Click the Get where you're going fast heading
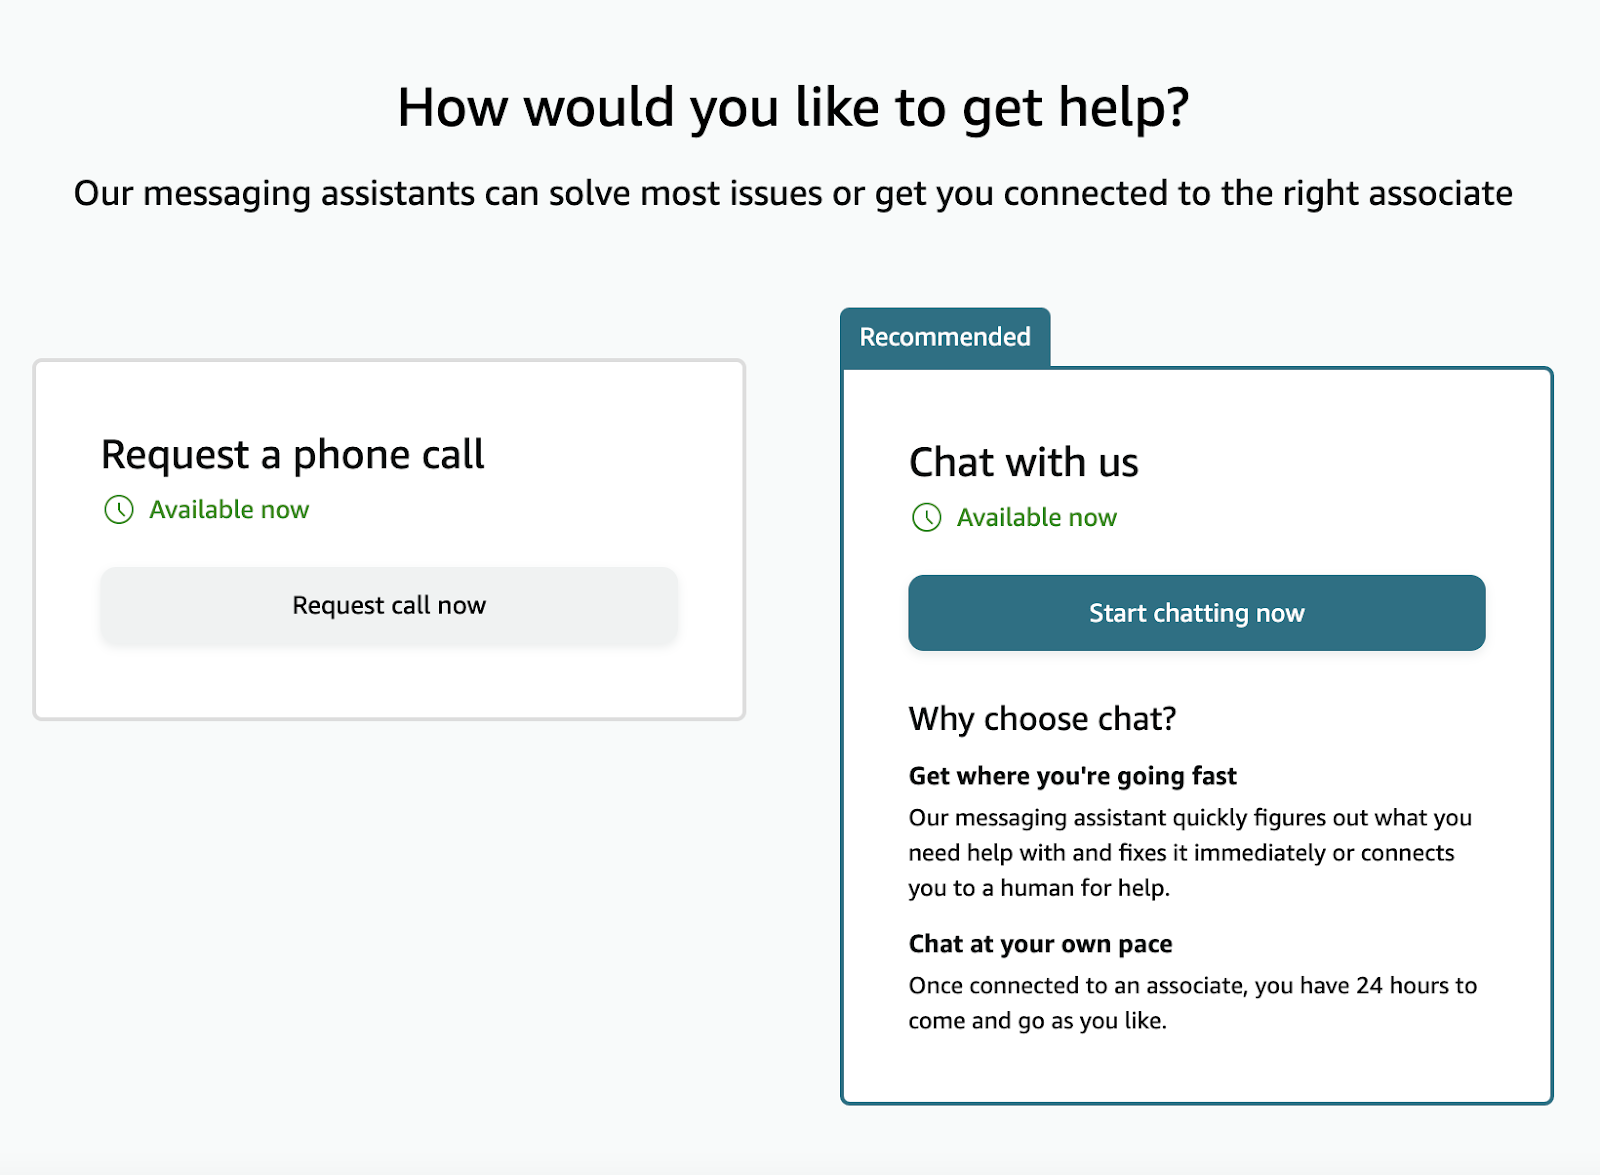The width and height of the screenshot is (1600, 1175). [1072, 776]
